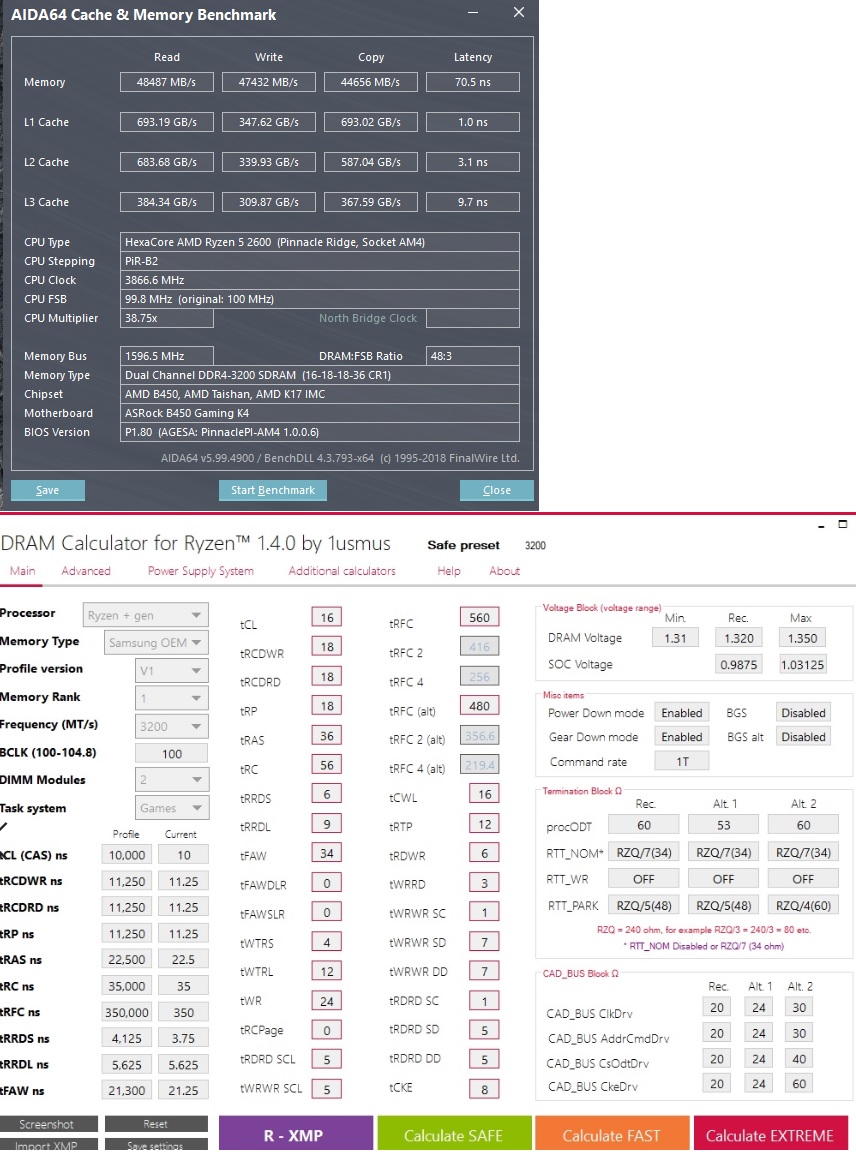This screenshot has height=1154, width=856.
Task: Click DRAM:FSB Ratio 48:3 field
Action: [x=473, y=356]
